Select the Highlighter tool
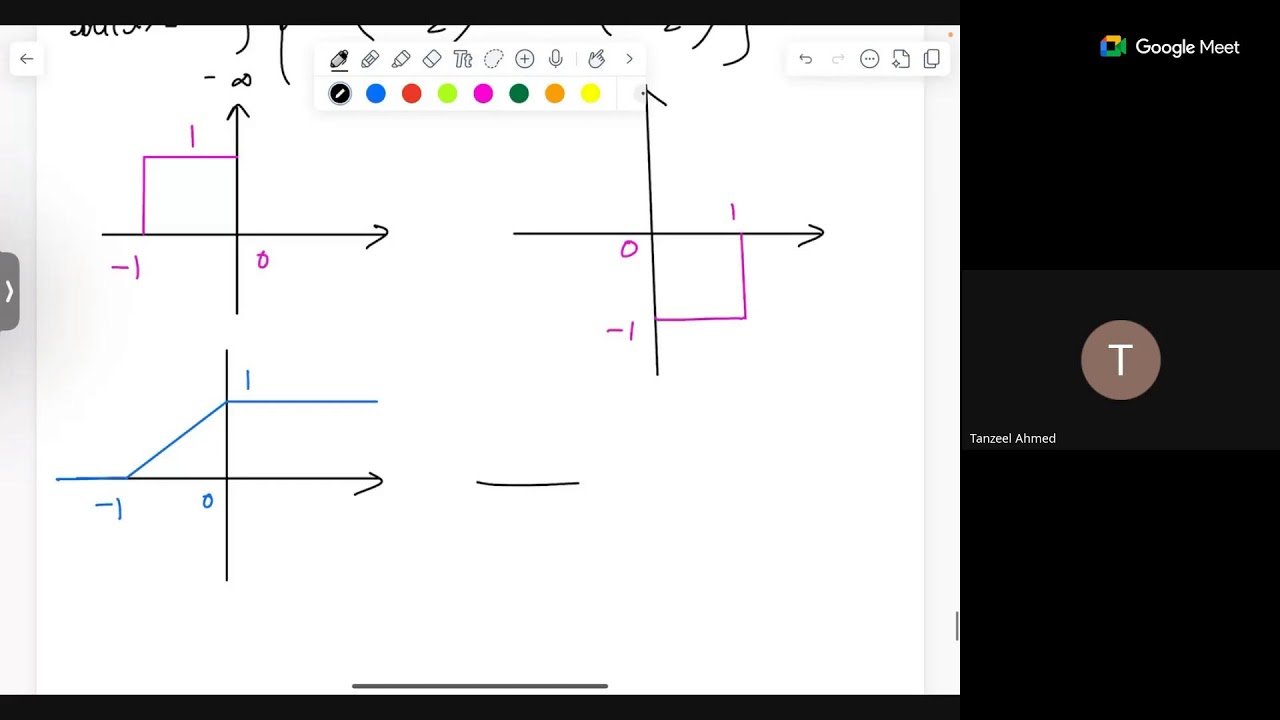The image size is (1280, 720). click(x=401, y=59)
